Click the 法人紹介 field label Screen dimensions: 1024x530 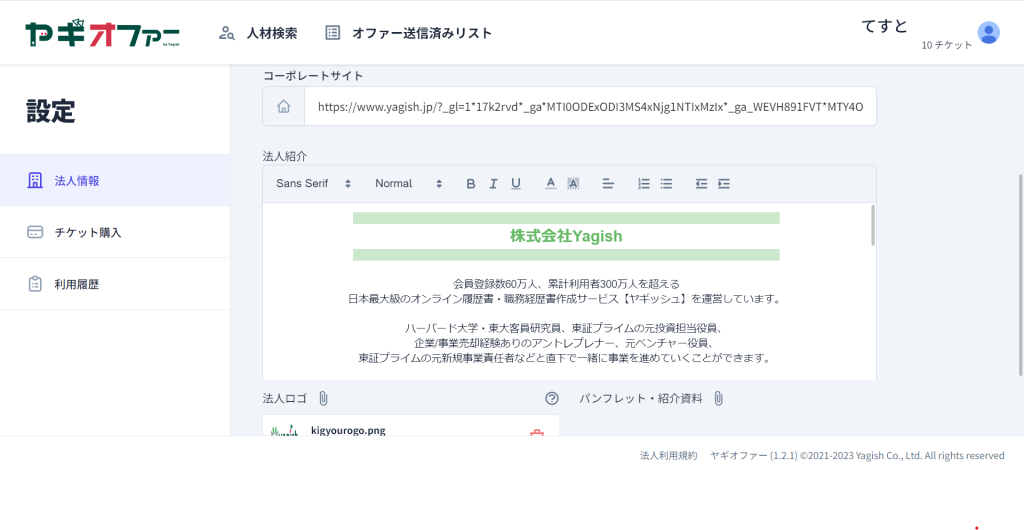coord(285,157)
